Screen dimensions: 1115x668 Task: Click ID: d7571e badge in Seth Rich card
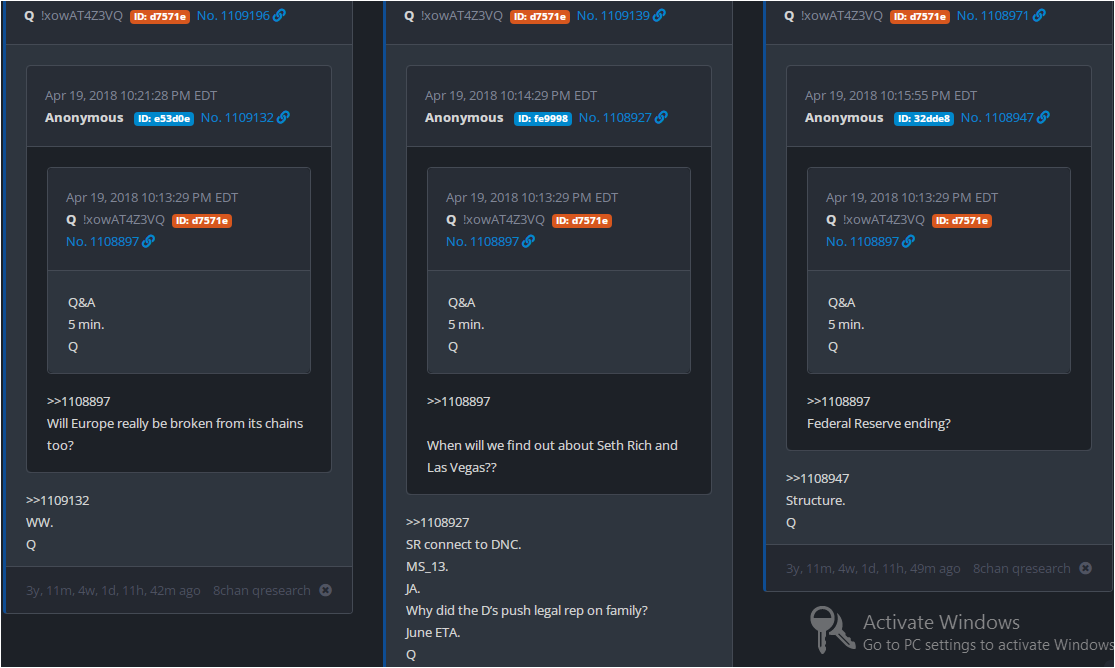[582, 221]
